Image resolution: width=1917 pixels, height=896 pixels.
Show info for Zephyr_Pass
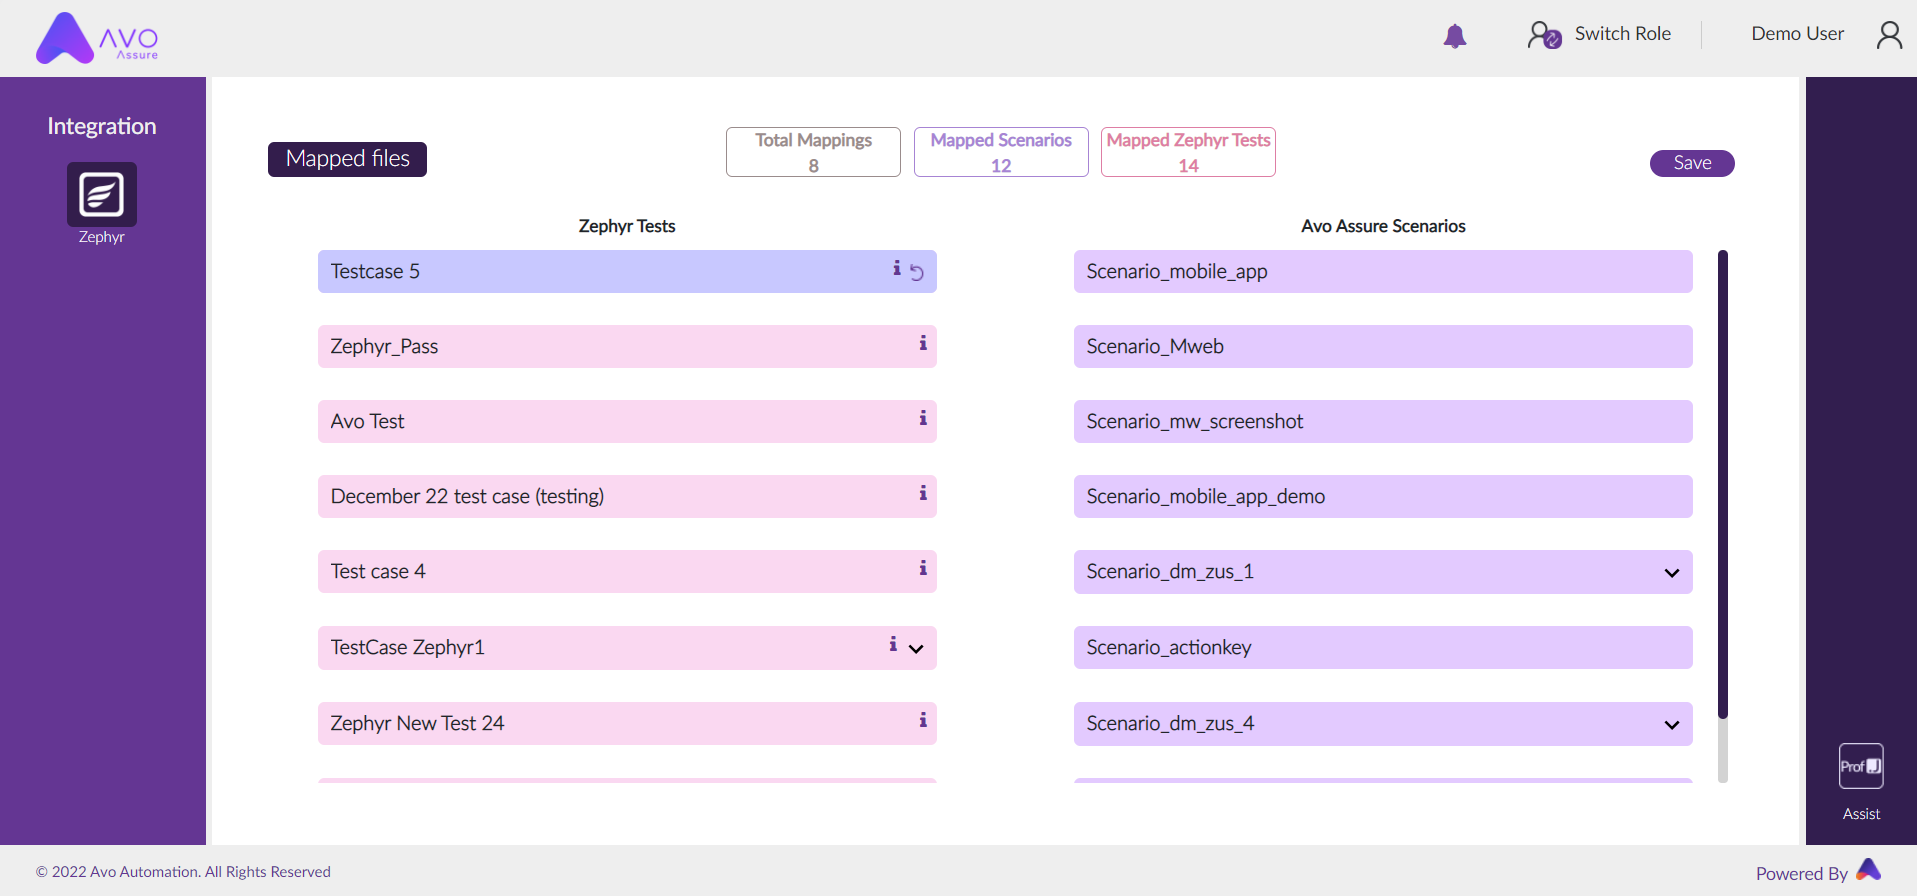click(x=923, y=343)
